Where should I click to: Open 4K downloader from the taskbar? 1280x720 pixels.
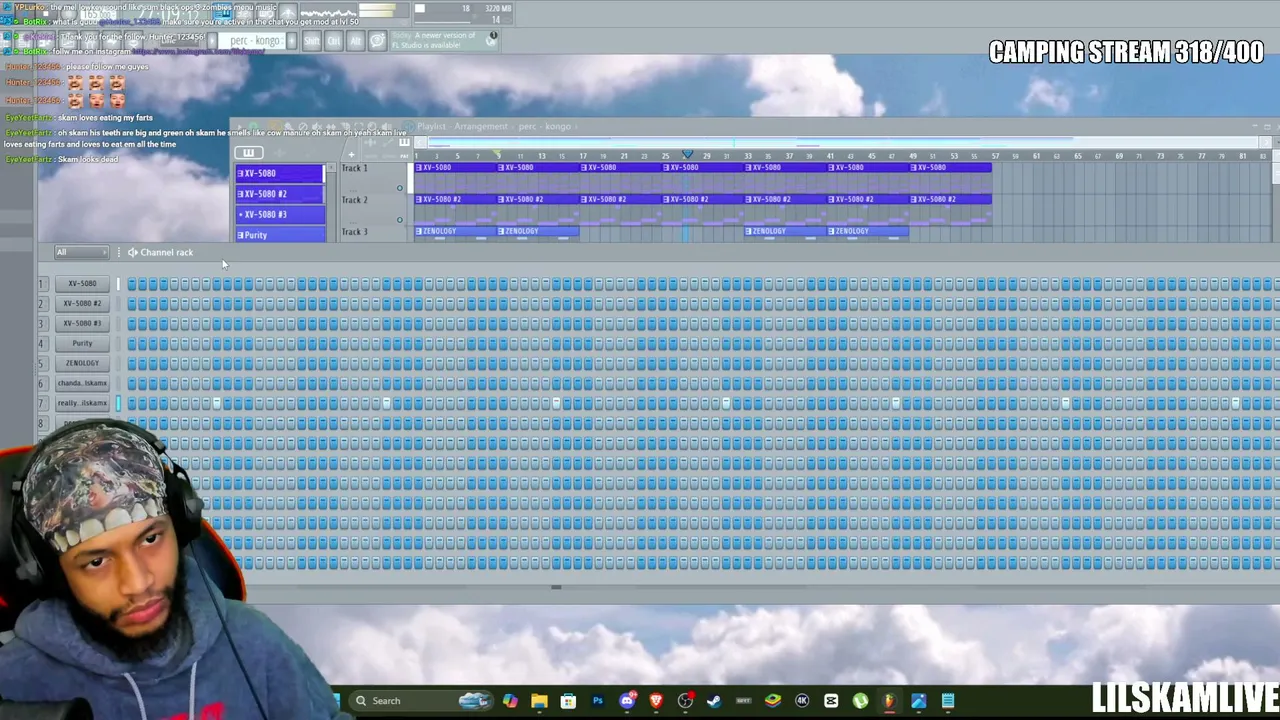pyautogui.click(x=802, y=701)
